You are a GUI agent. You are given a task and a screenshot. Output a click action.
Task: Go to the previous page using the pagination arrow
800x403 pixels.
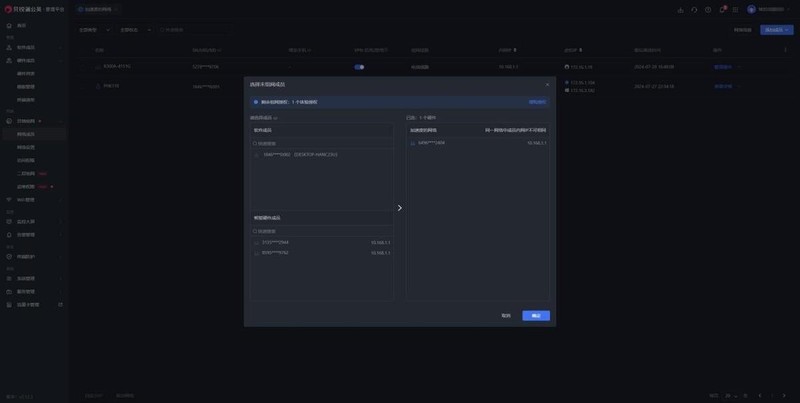click(x=760, y=395)
